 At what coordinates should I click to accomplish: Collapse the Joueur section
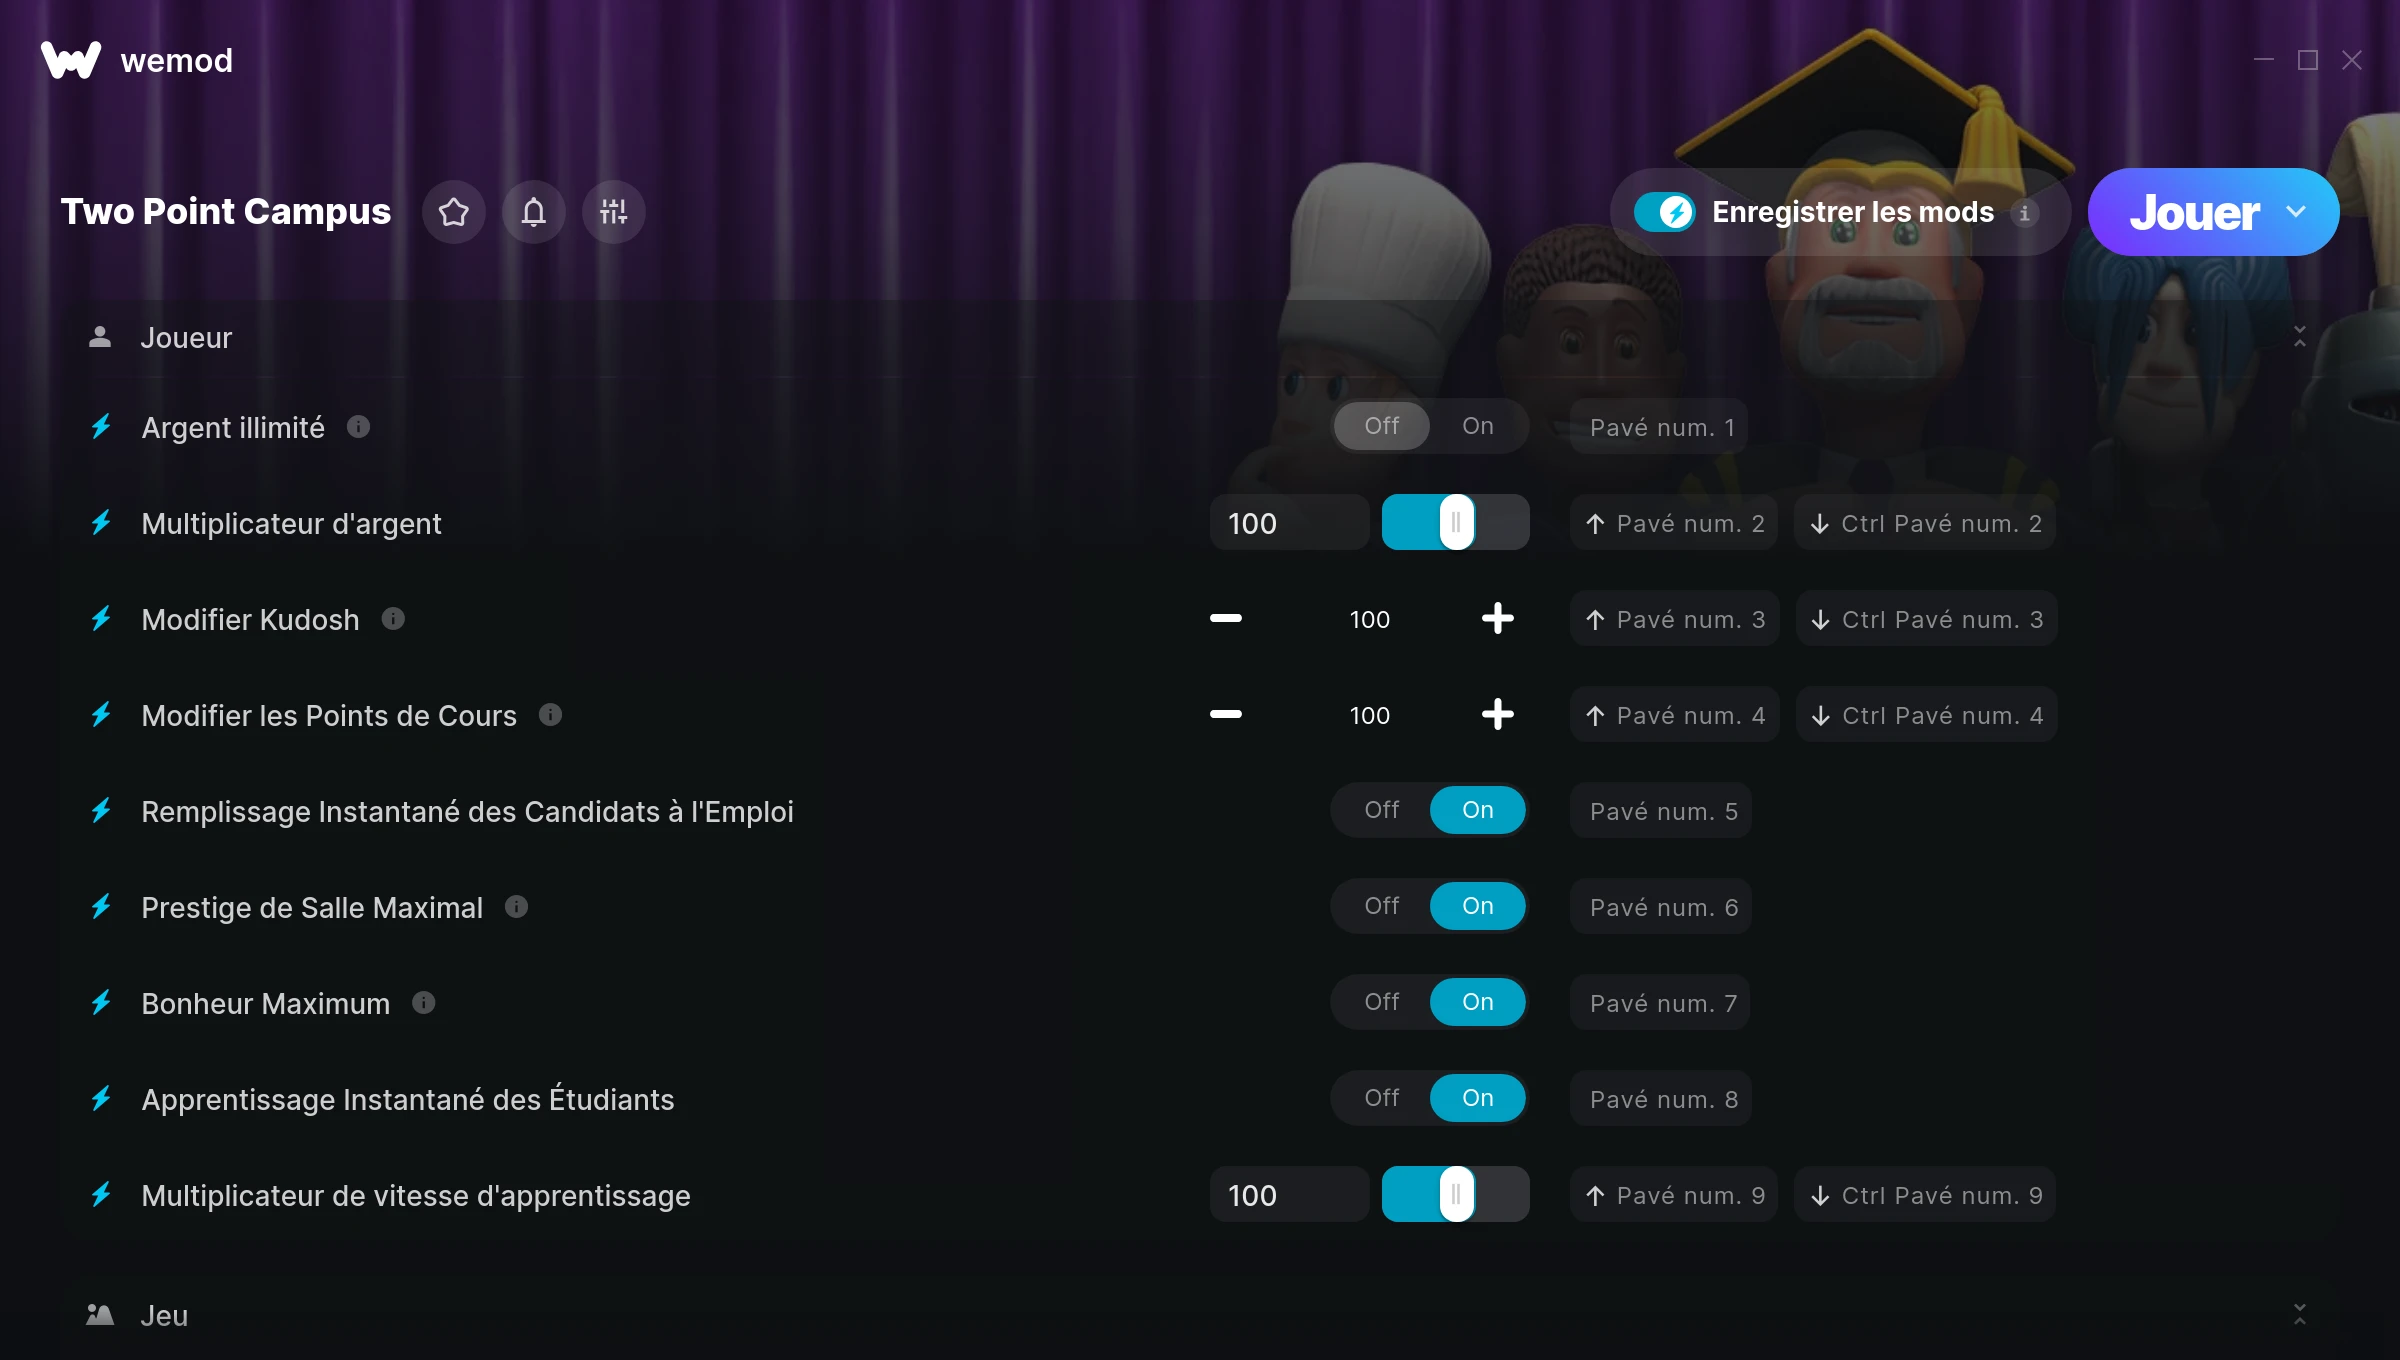tap(2300, 337)
